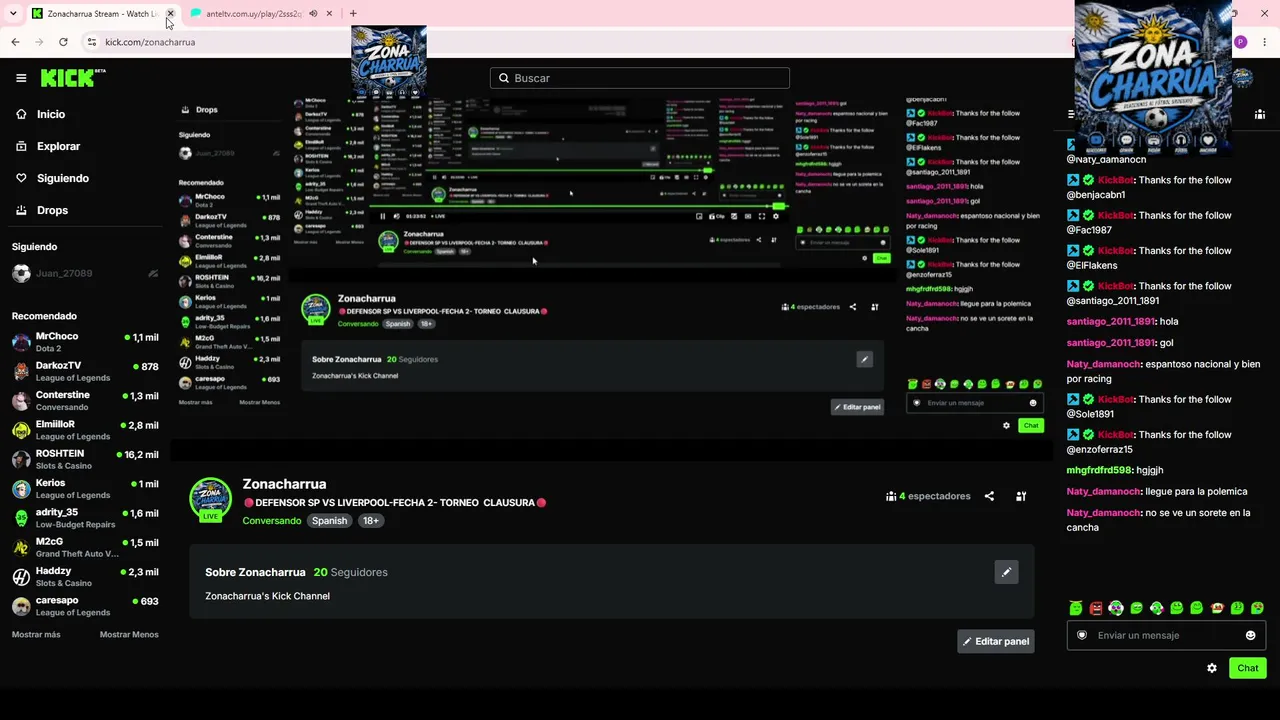Click santiago_2011_1891 in the "hola" message
The image size is (1280, 720).
point(1111,322)
